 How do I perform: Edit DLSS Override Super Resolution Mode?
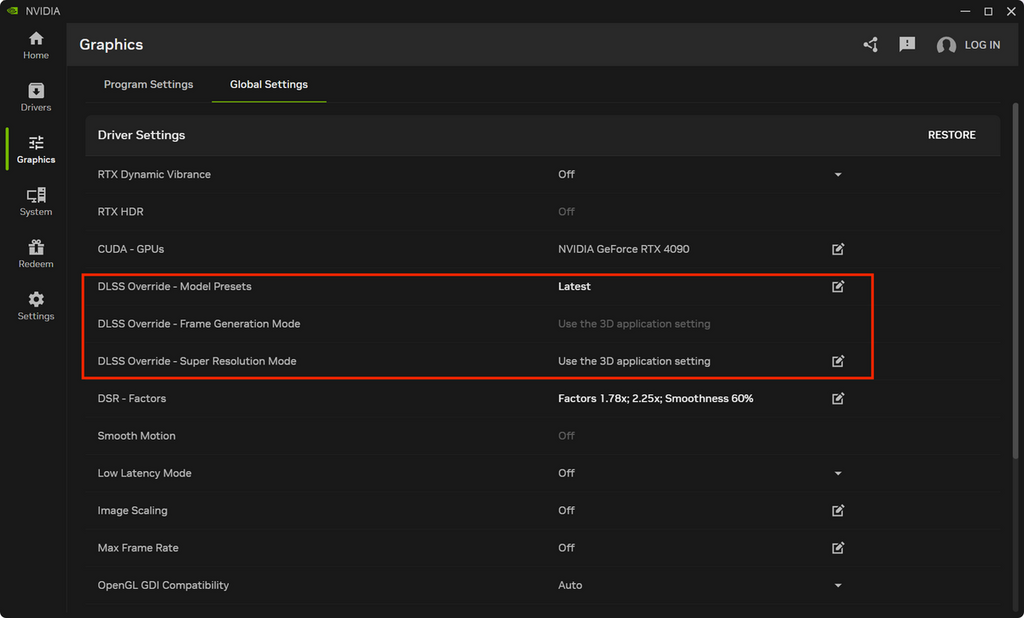838,361
